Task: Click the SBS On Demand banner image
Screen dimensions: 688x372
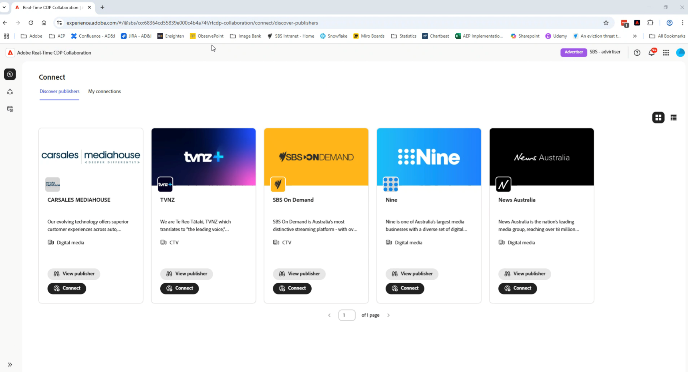Action: pos(316,157)
